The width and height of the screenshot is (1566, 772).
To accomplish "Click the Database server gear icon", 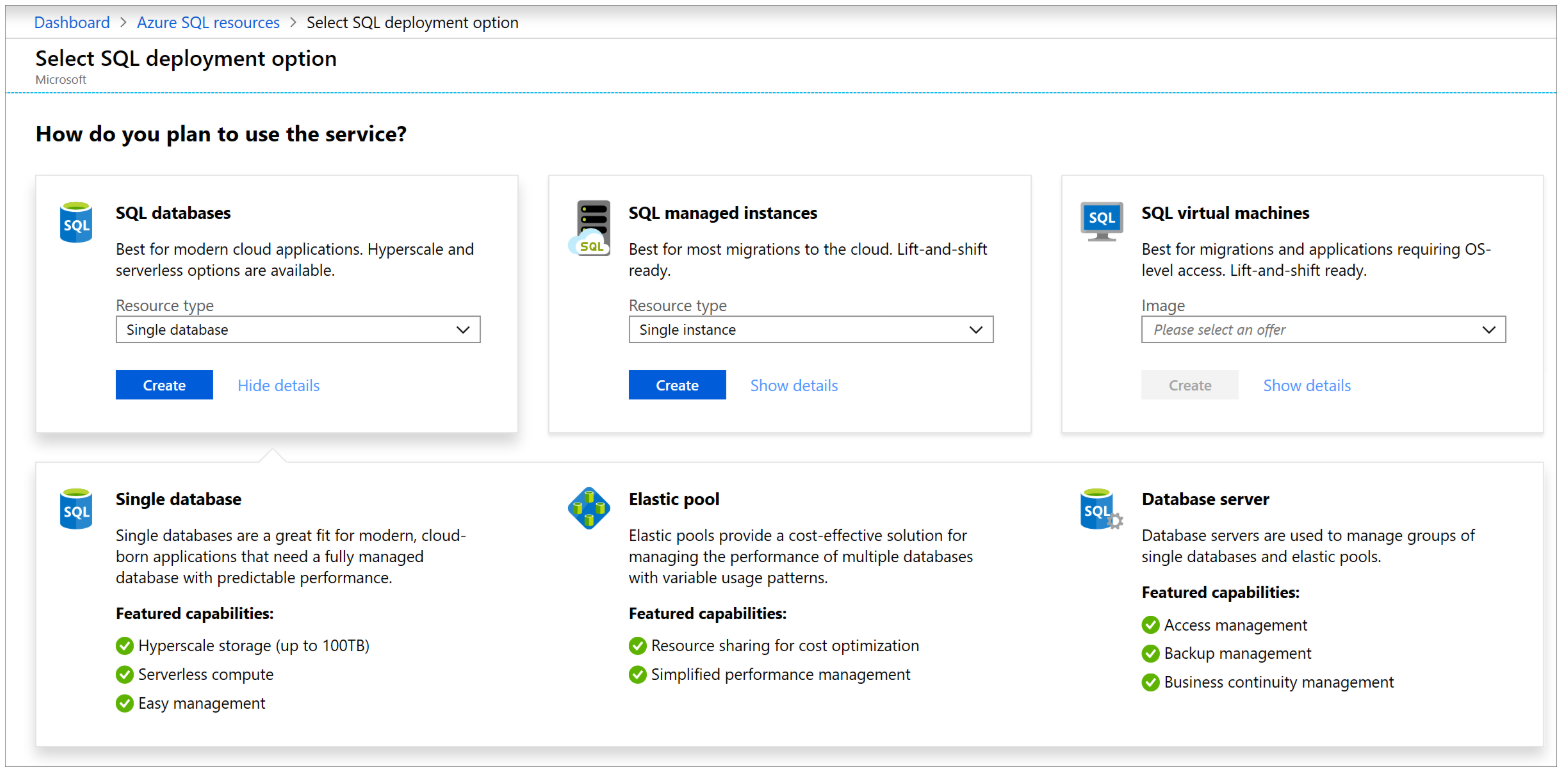I will point(1102,509).
